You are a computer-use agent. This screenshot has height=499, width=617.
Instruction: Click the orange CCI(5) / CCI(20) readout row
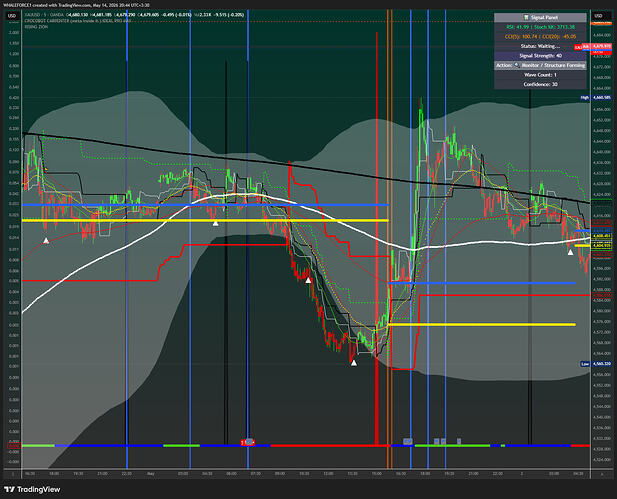click(540, 37)
